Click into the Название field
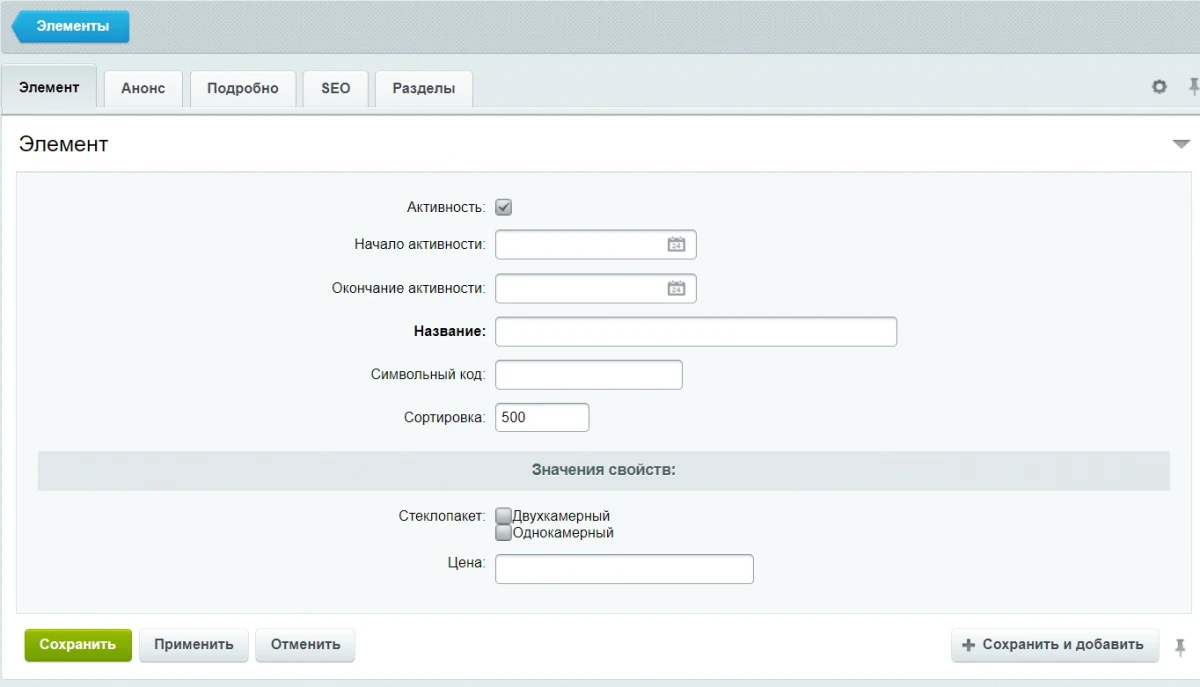This screenshot has height=687, width=1200. (696, 331)
